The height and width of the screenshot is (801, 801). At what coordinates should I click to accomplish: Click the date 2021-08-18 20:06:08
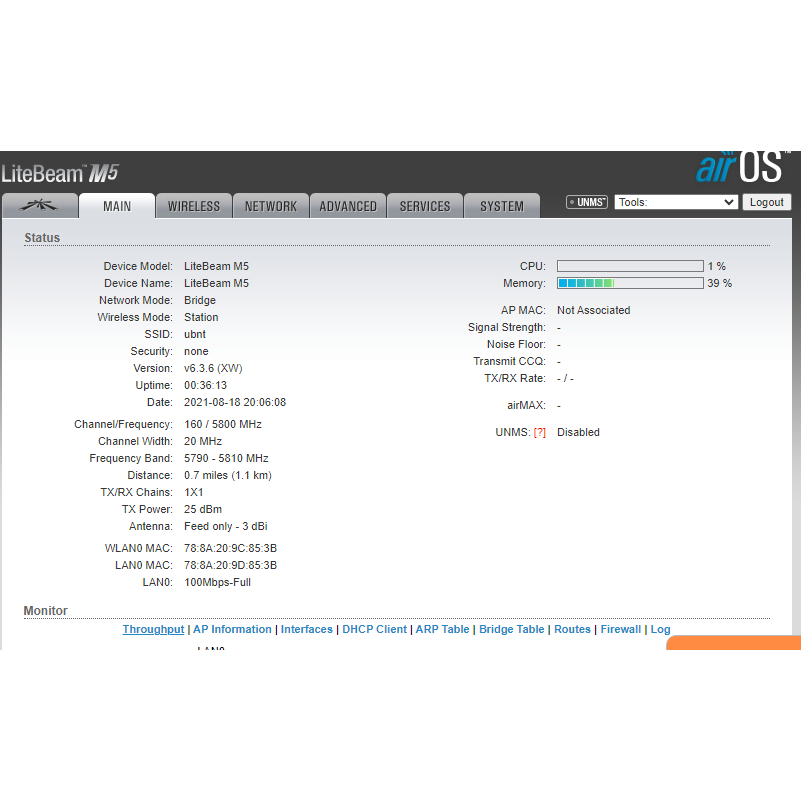click(235, 403)
